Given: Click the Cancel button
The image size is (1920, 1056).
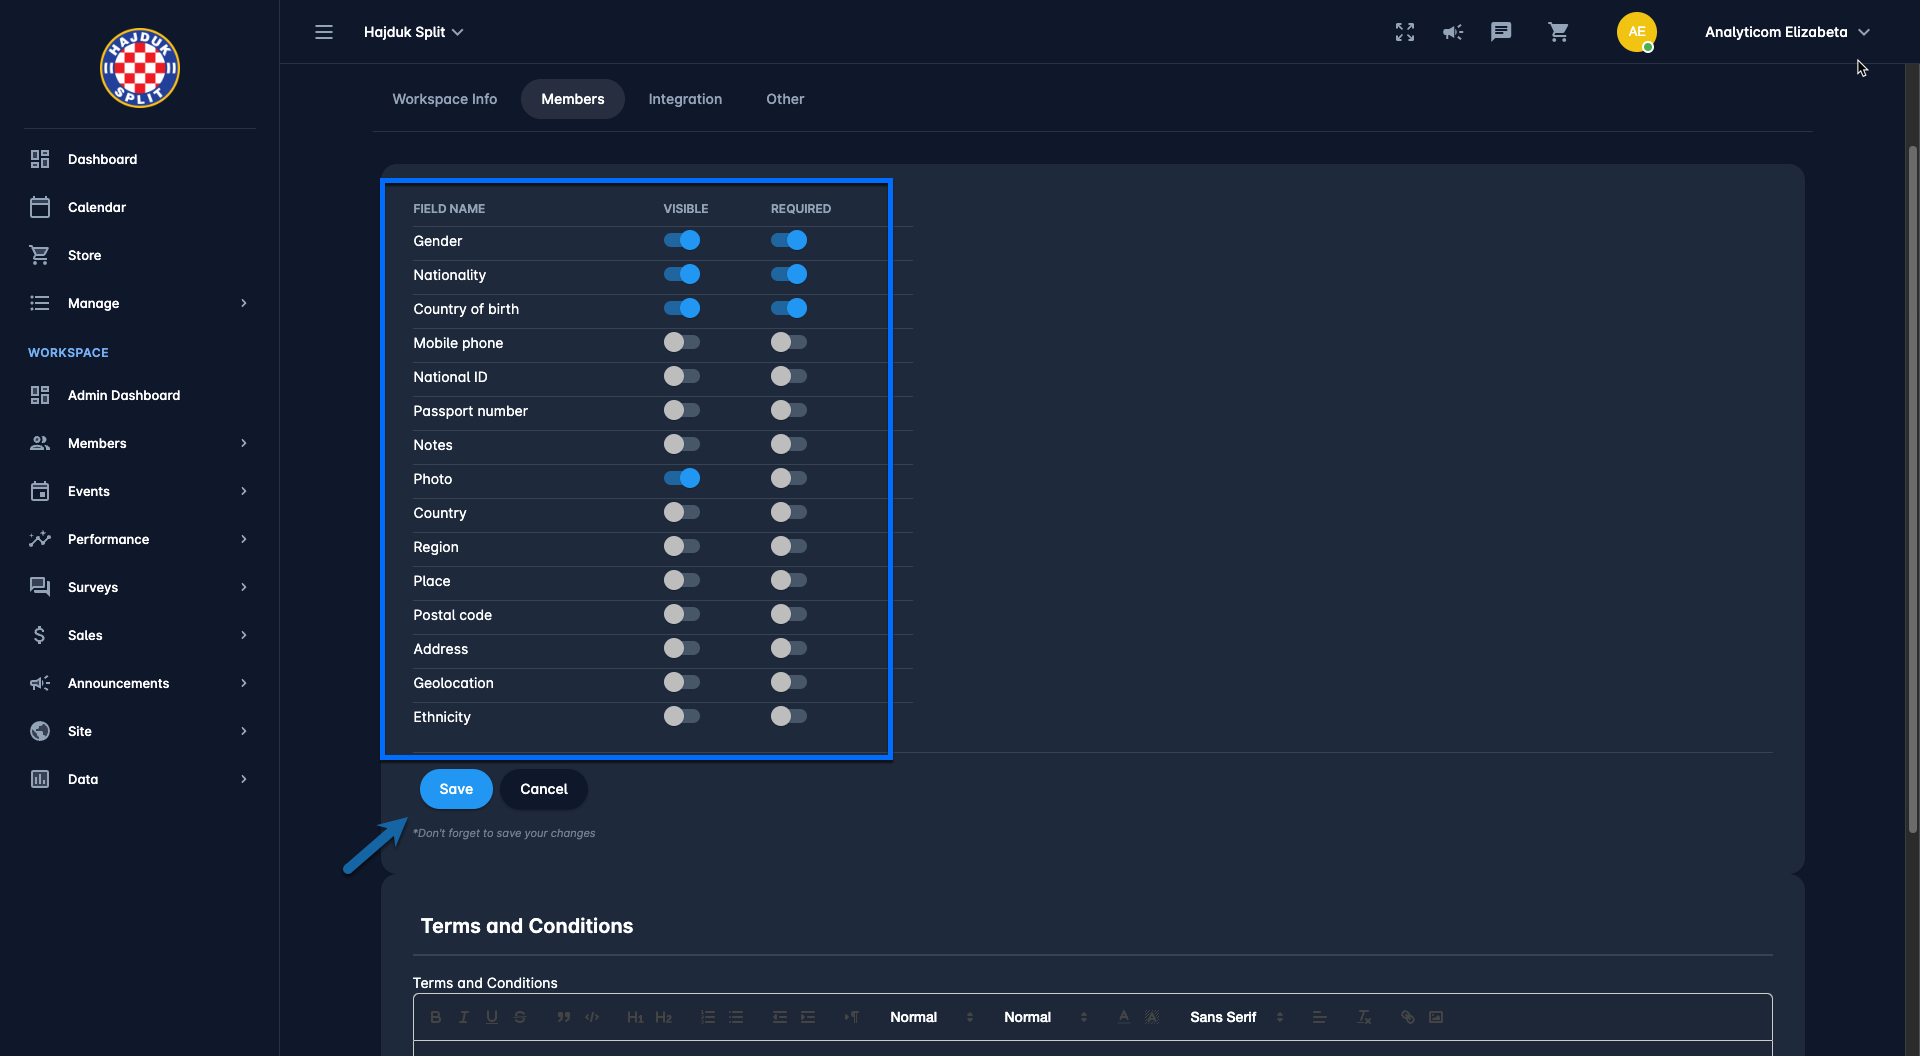Looking at the screenshot, I should pyautogui.click(x=544, y=789).
